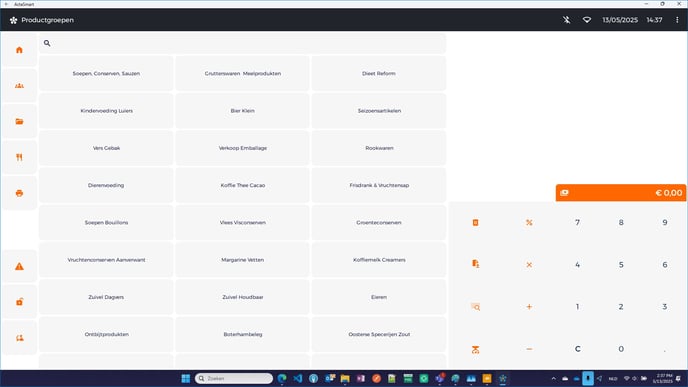Screen dimensions: 688x387
Task: Click the switch user icon at sidebar bottom
Action: point(19,338)
